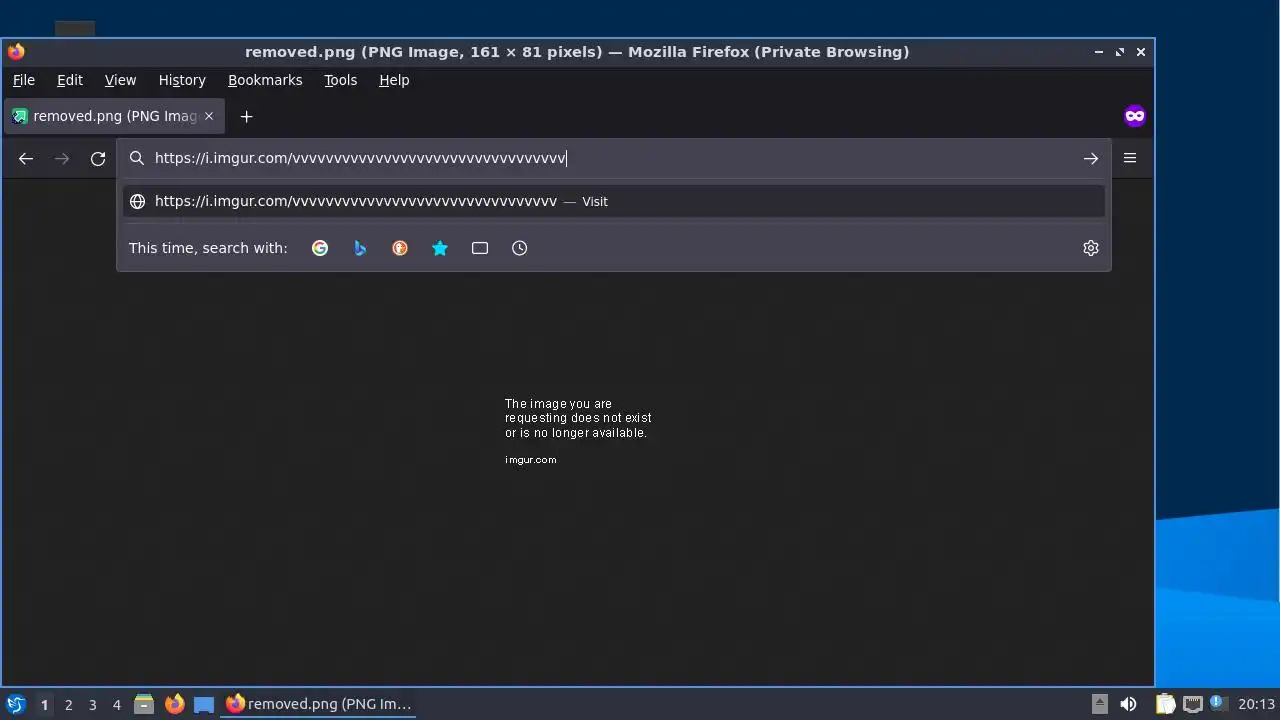
Task: Click the tray scroll-up indicator icon
Action: point(1099,704)
